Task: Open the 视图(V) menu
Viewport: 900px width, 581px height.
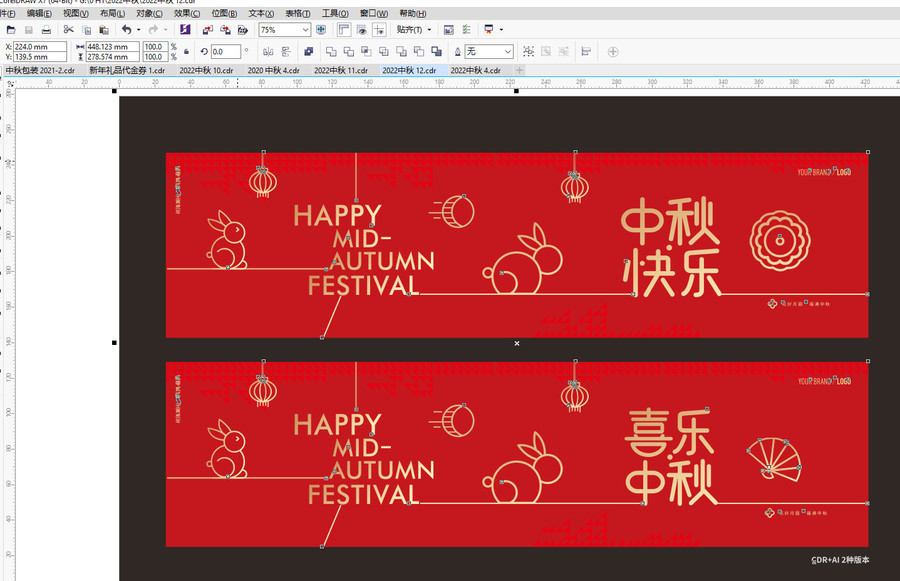Action: [76, 13]
